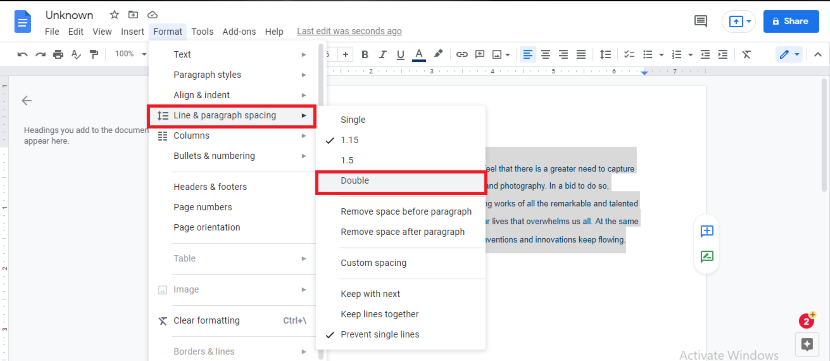The height and width of the screenshot is (361, 830).
Task: Expand Bullets & numbering submenu
Action: pos(233,156)
